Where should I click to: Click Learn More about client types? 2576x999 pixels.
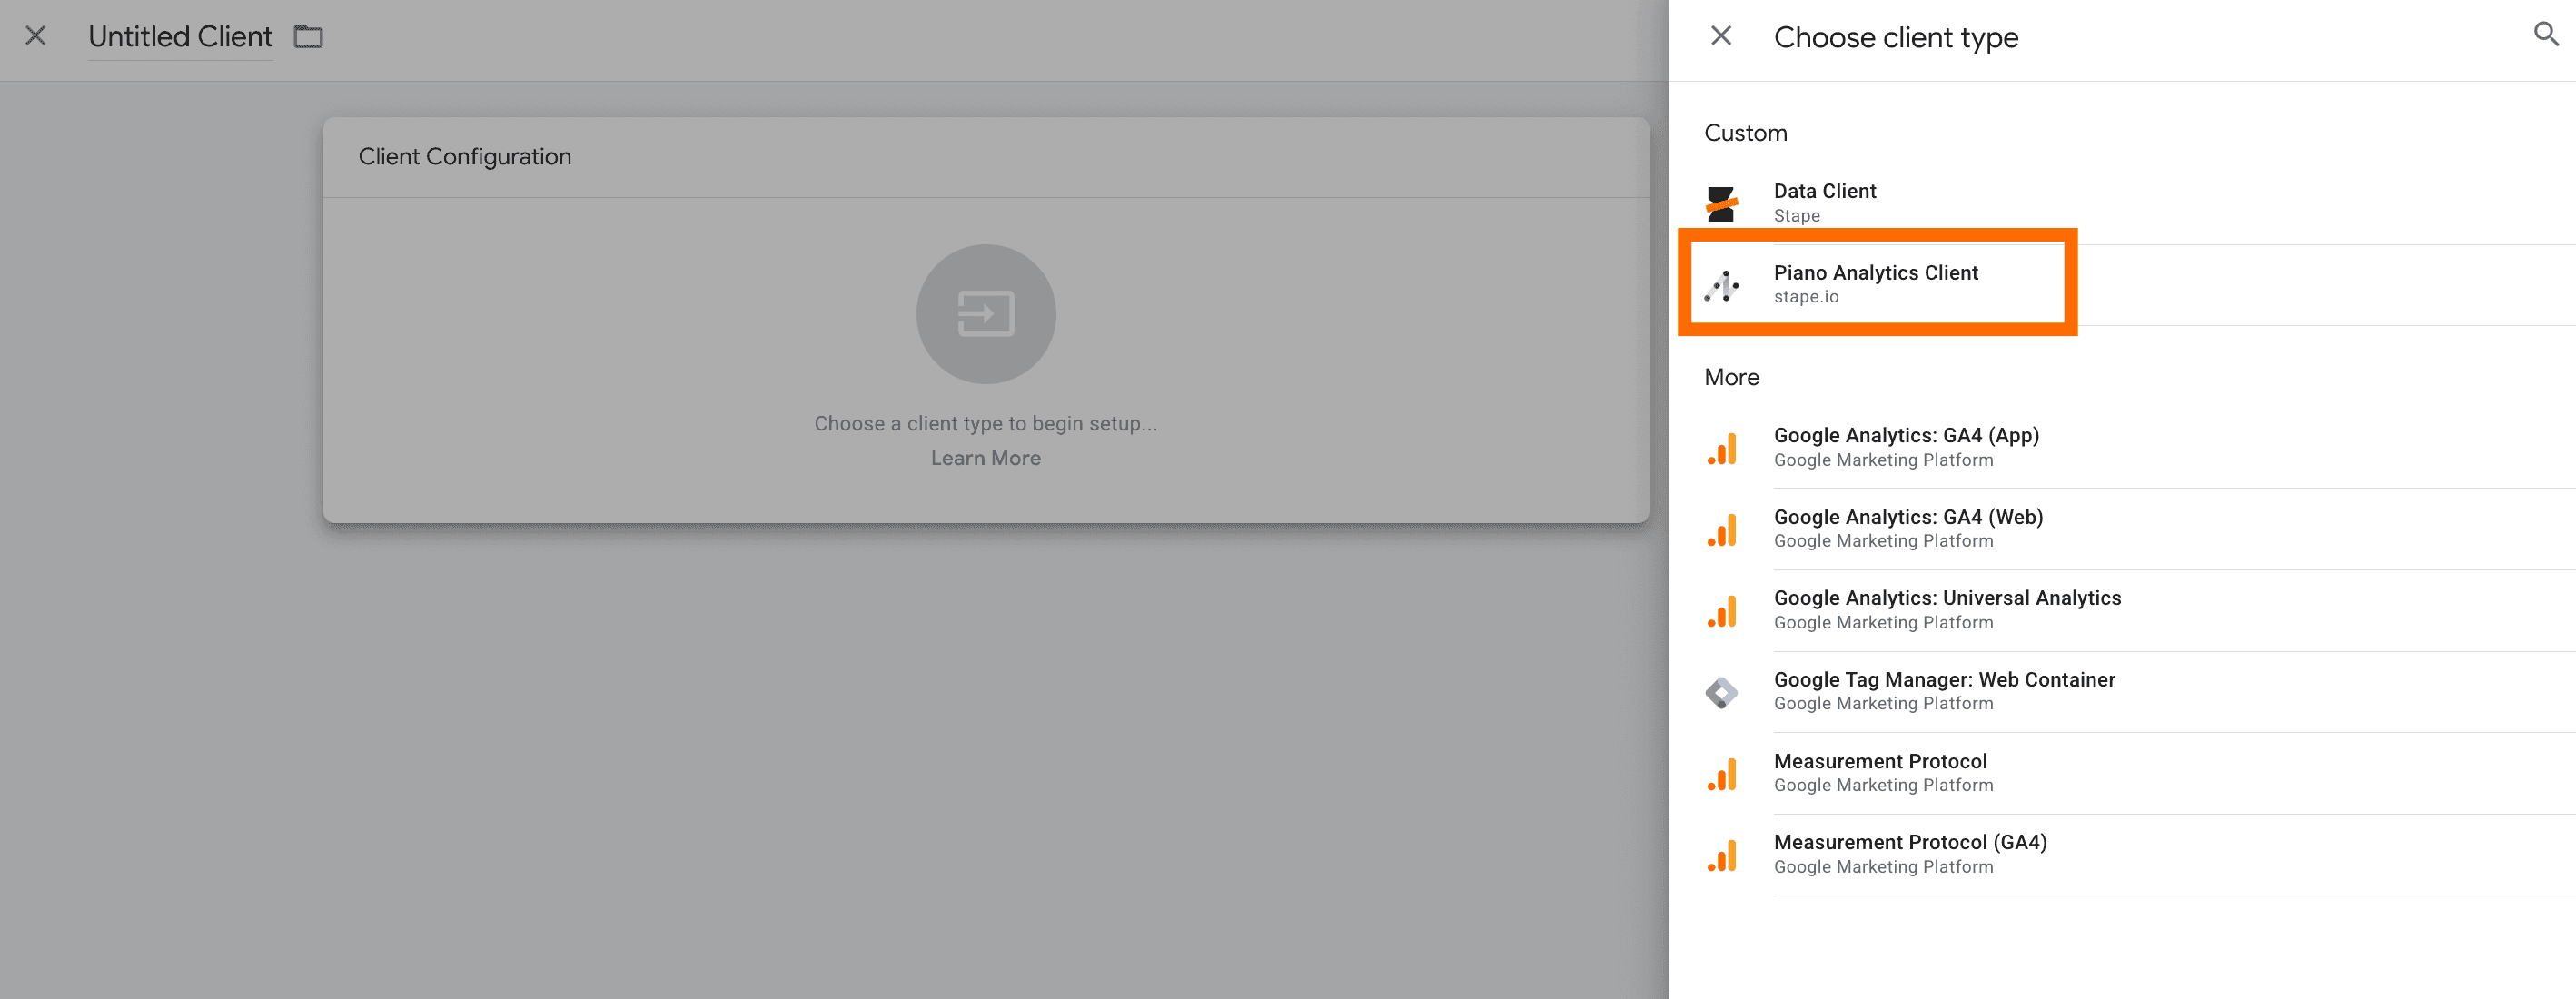(x=985, y=457)
